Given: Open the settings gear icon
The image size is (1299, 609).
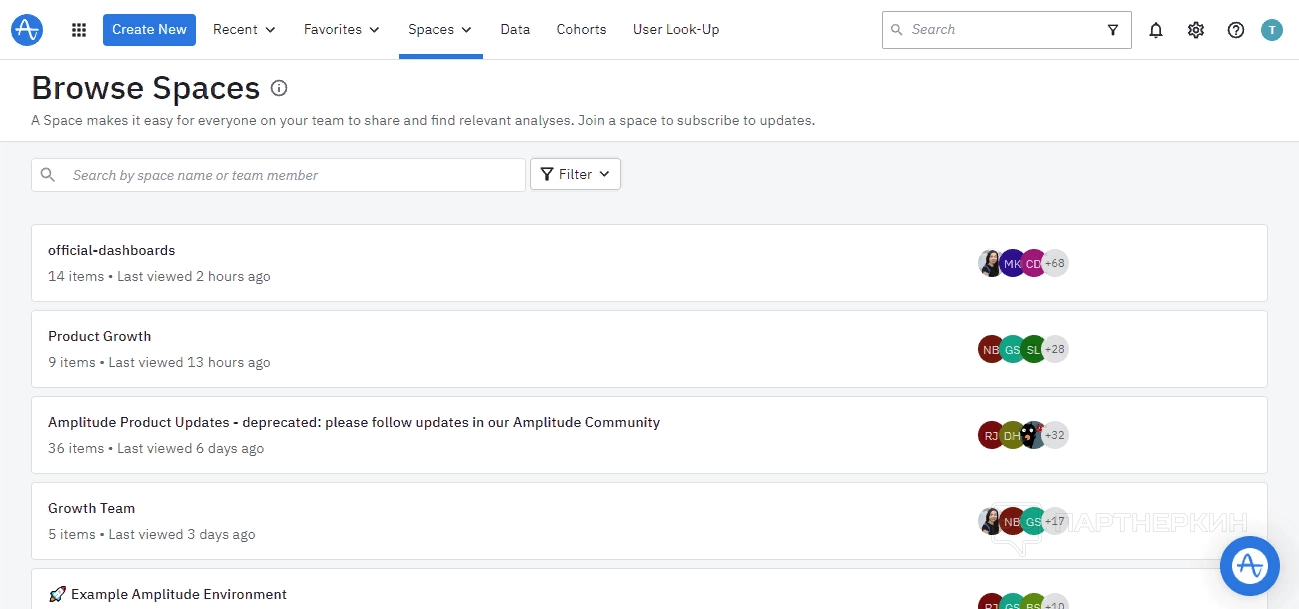Looking at the screenshot, I should (1196, 30).
